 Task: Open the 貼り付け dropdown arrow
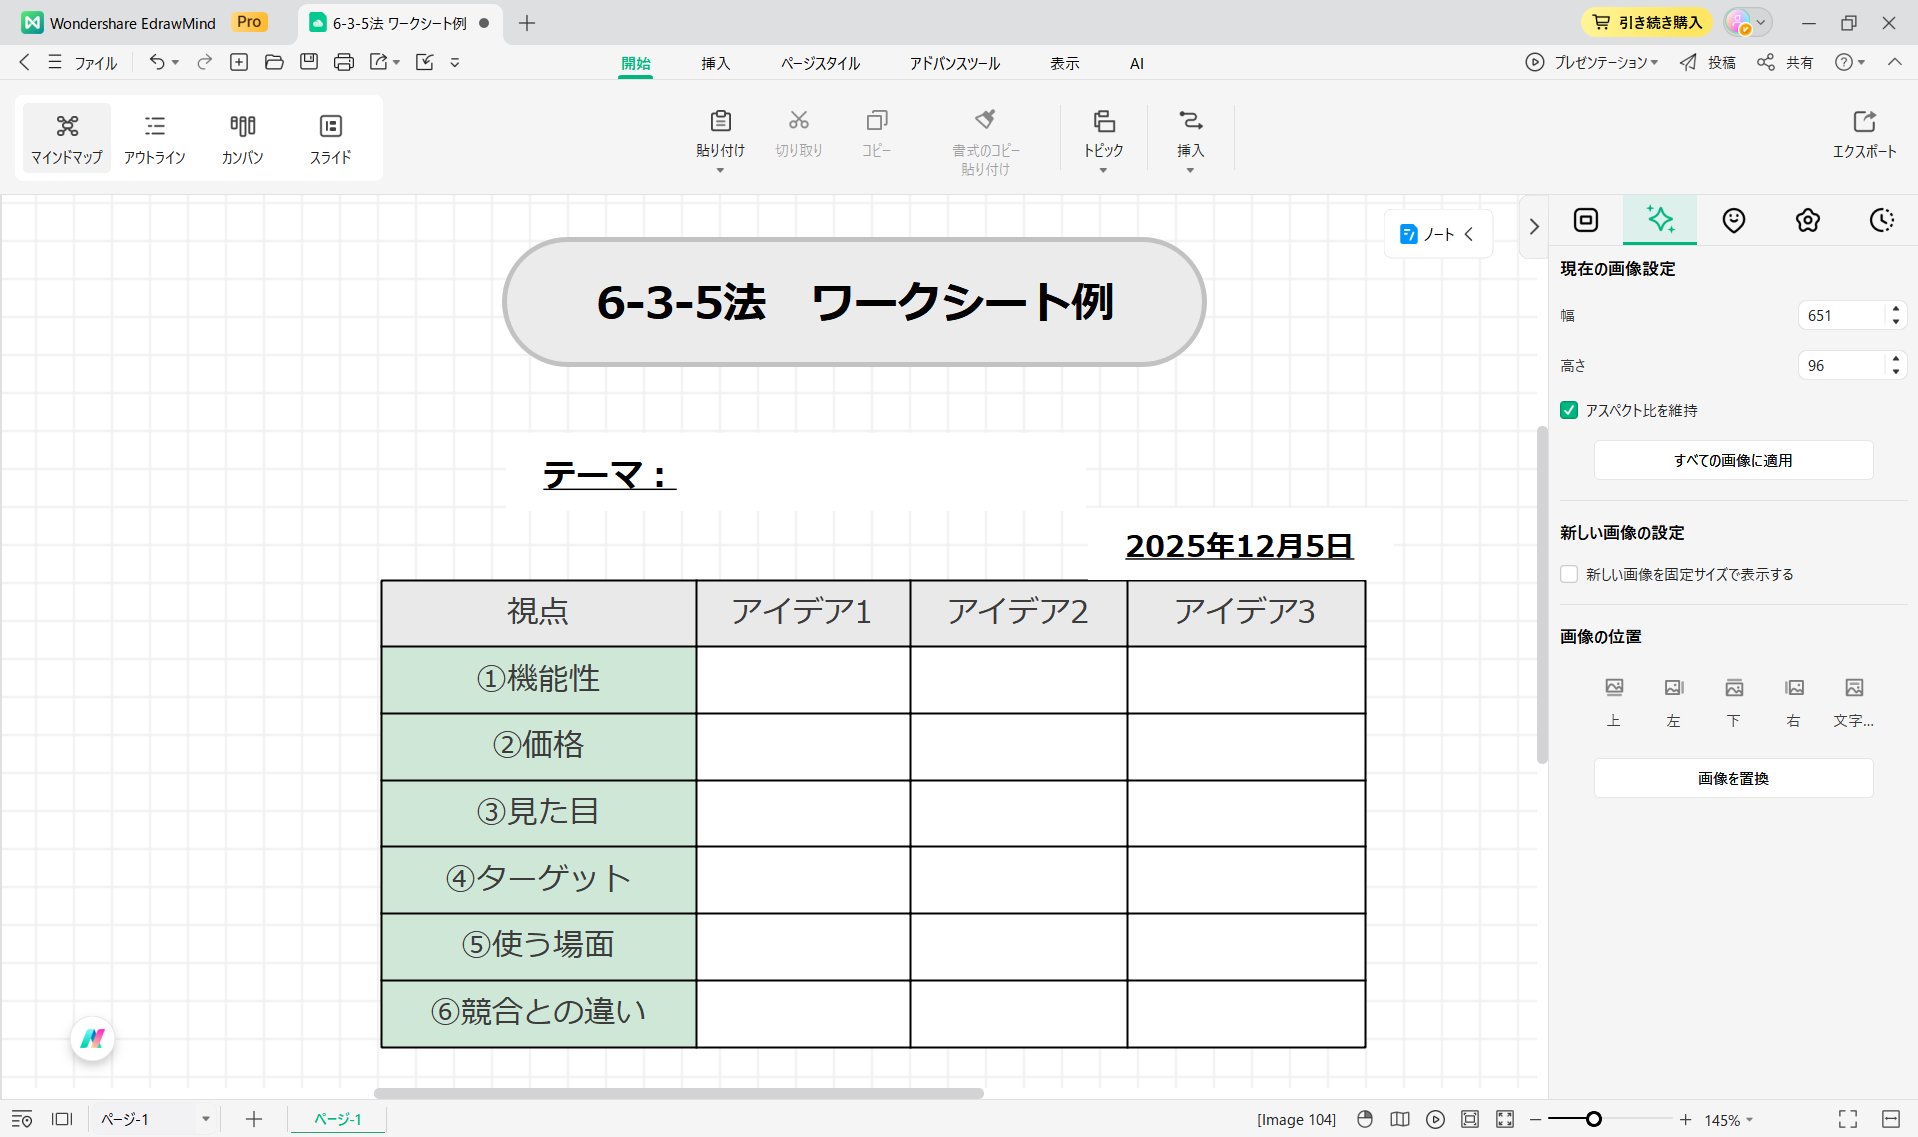[720, 172]
